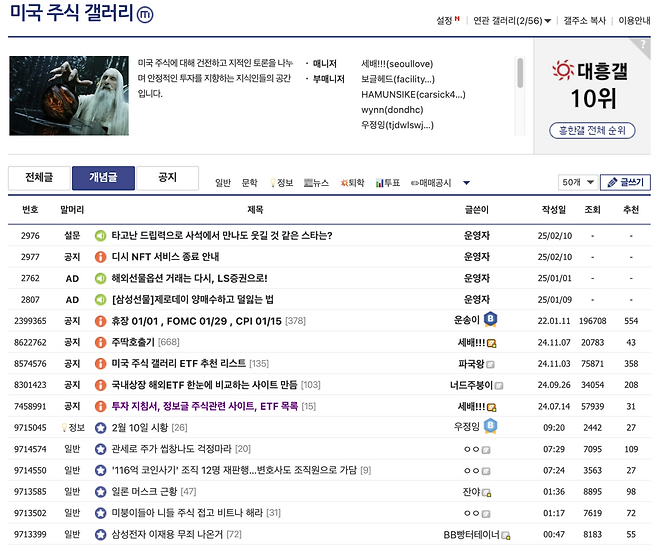Filter posts by 문학 category
The image size is (658, 545).
[249, 183]
